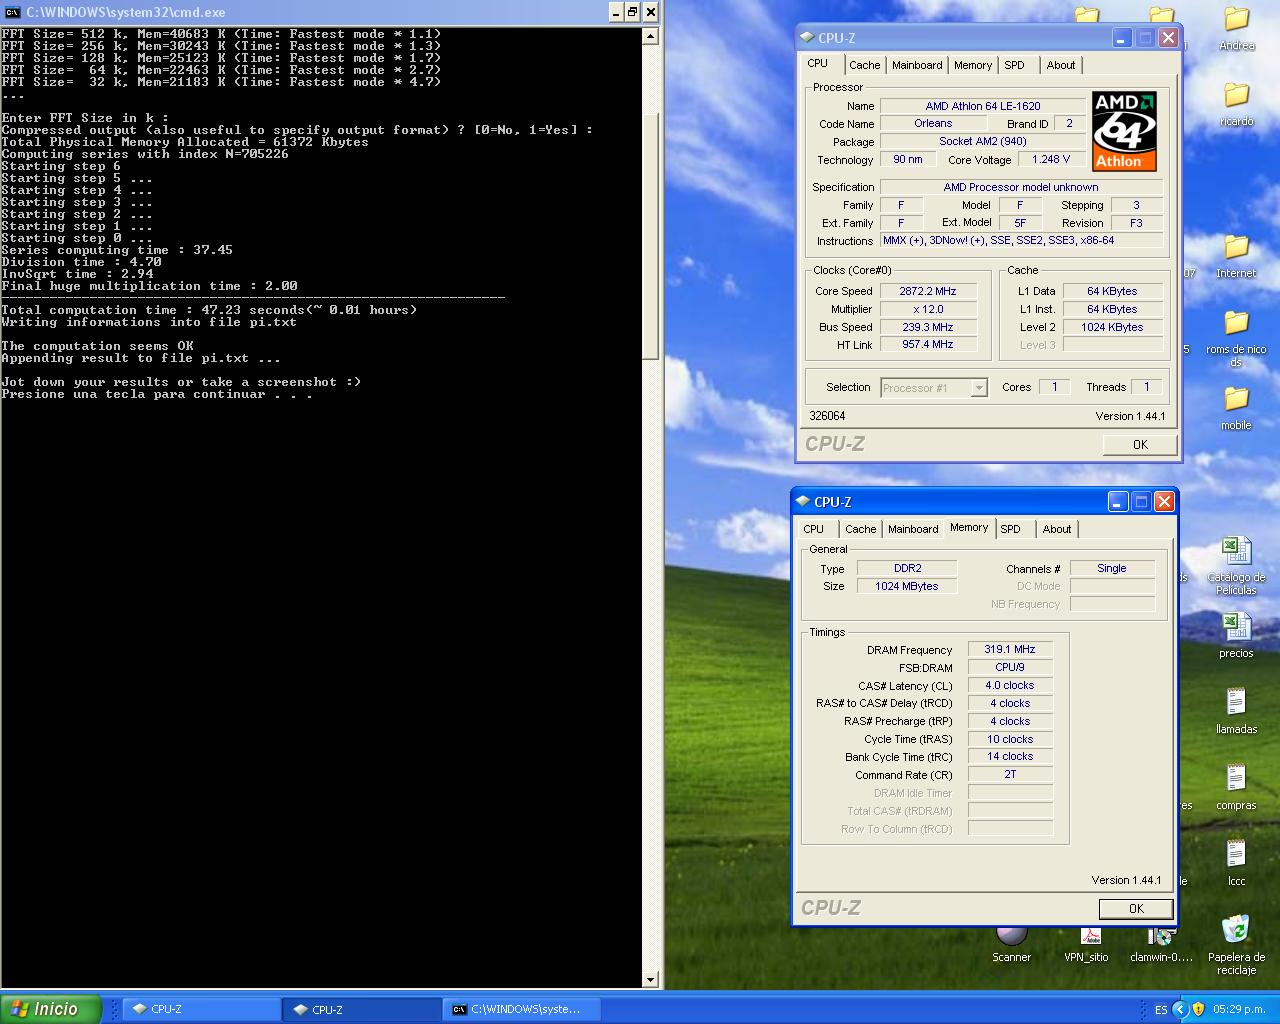
Task: Click Cycle Time (tRAS) value 10 clocks
Action: tap(1010, 739)
